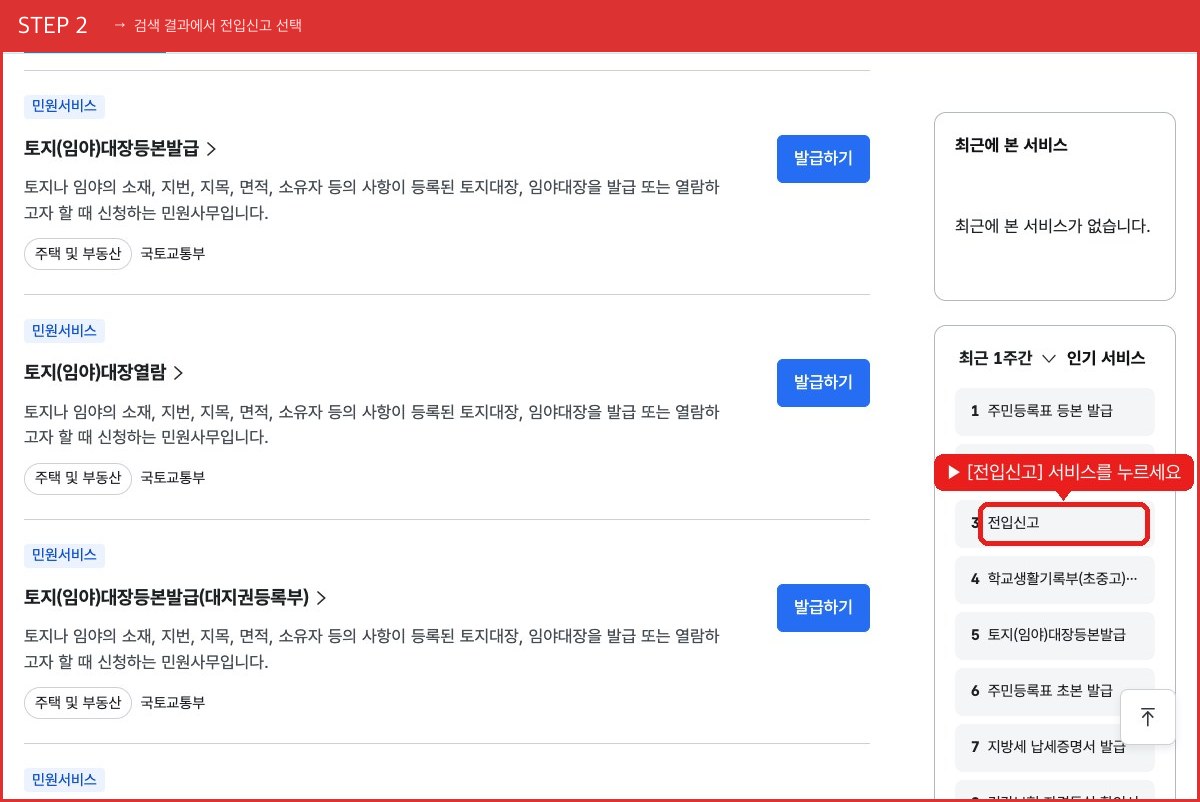Click 국토교통부 label under 대지권등록부 result
The width and height of the screenshot is (1200, 802).
point(173,703)
